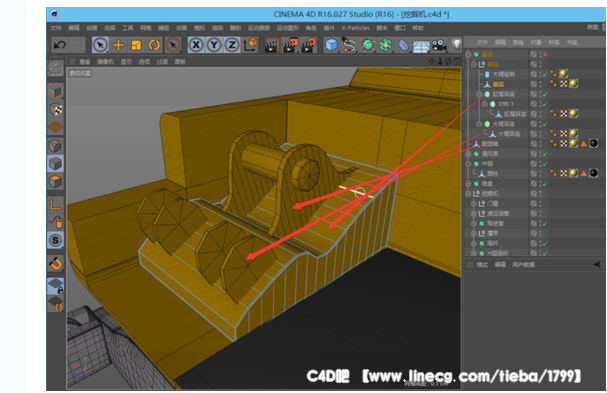
Task: Select the Rotate tool
Action: (154, 45)
